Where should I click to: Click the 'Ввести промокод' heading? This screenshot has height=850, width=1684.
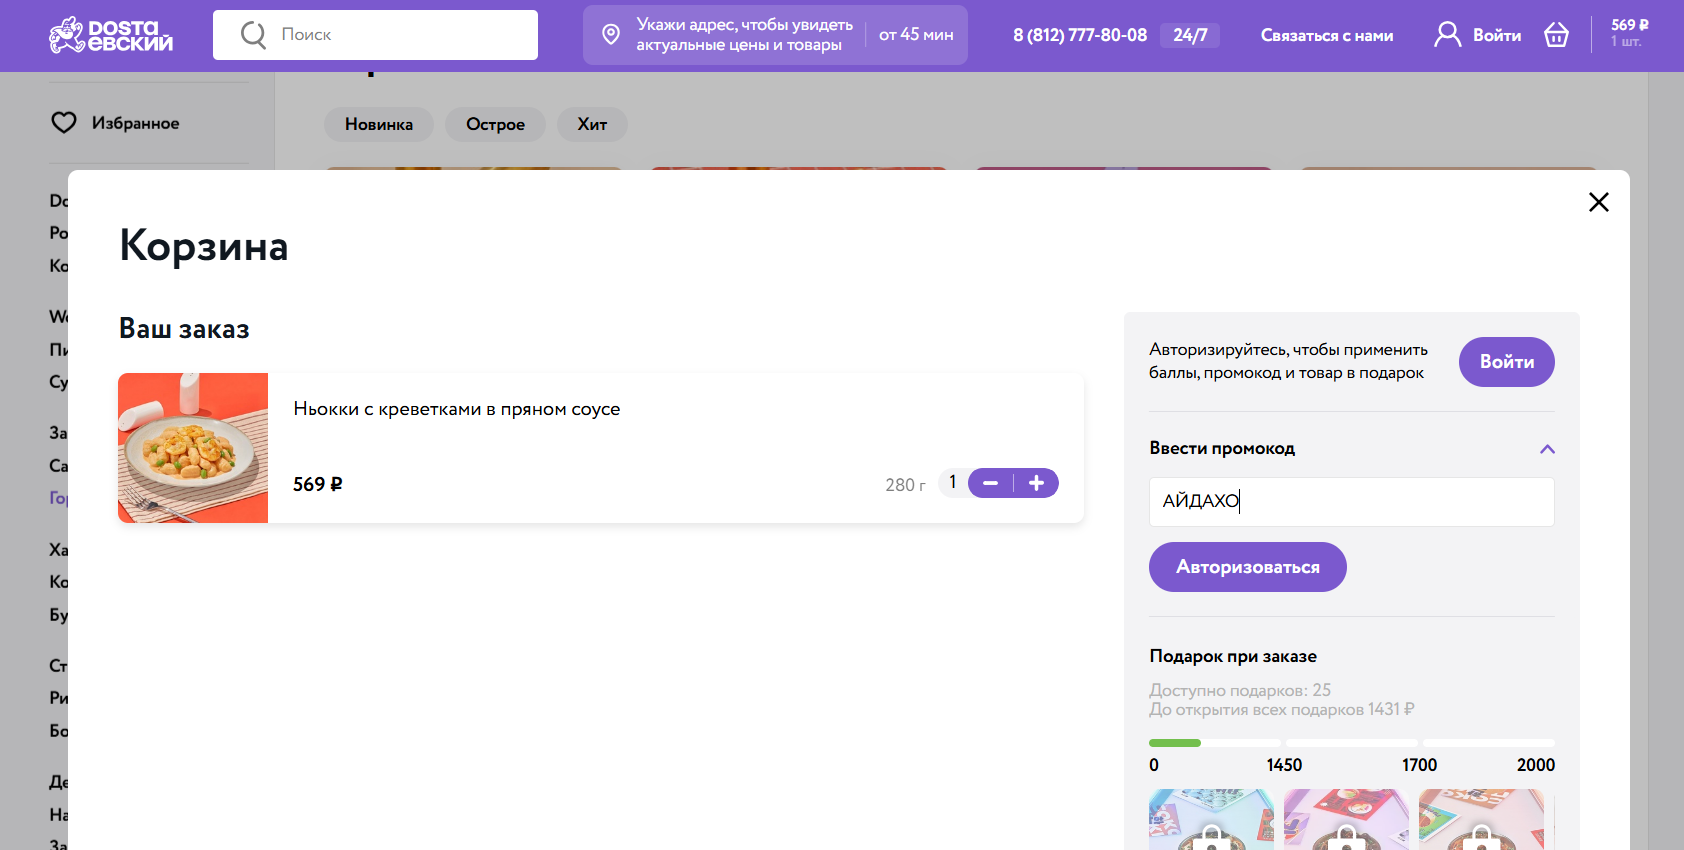coord(1222,448)
